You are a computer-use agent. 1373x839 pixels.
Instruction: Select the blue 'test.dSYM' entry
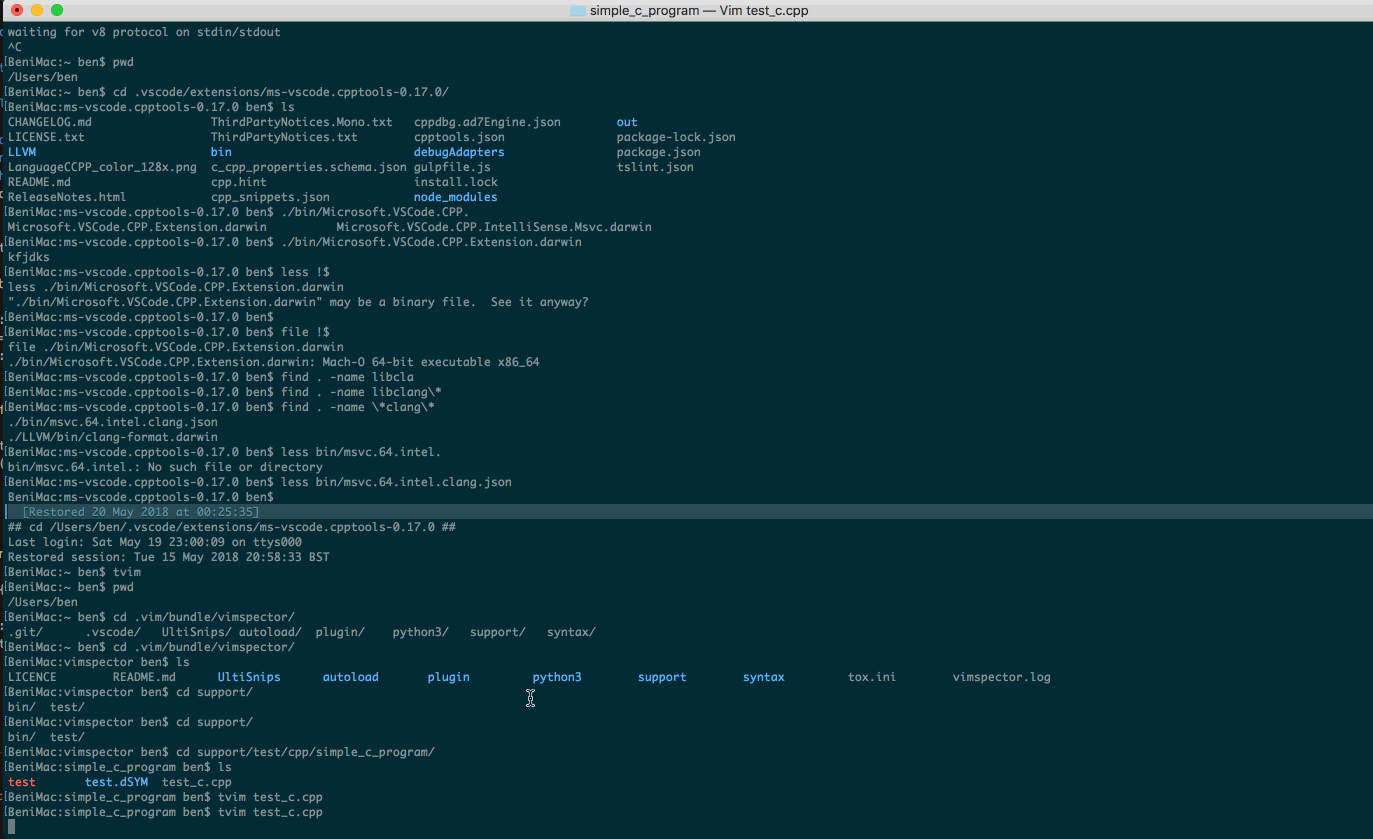pyautogui.click(x=116, y=782)
